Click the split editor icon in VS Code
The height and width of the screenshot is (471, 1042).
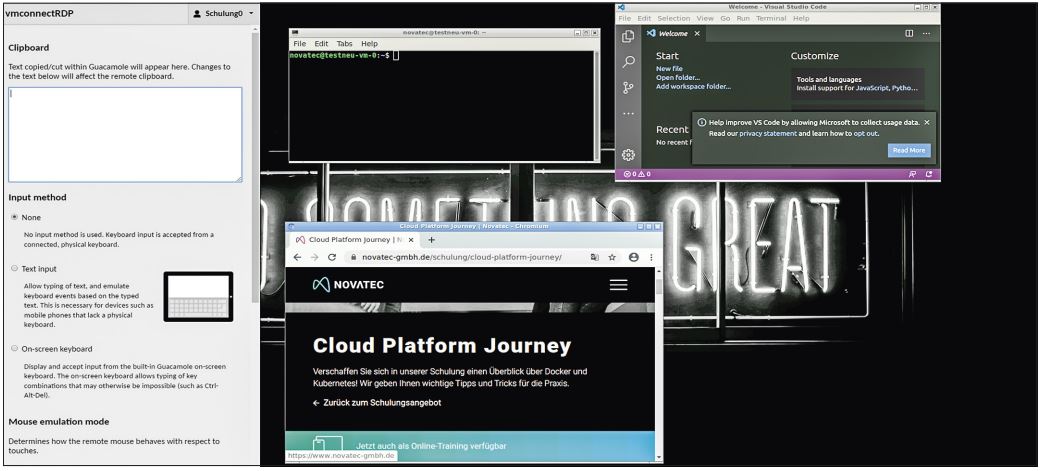909,34
